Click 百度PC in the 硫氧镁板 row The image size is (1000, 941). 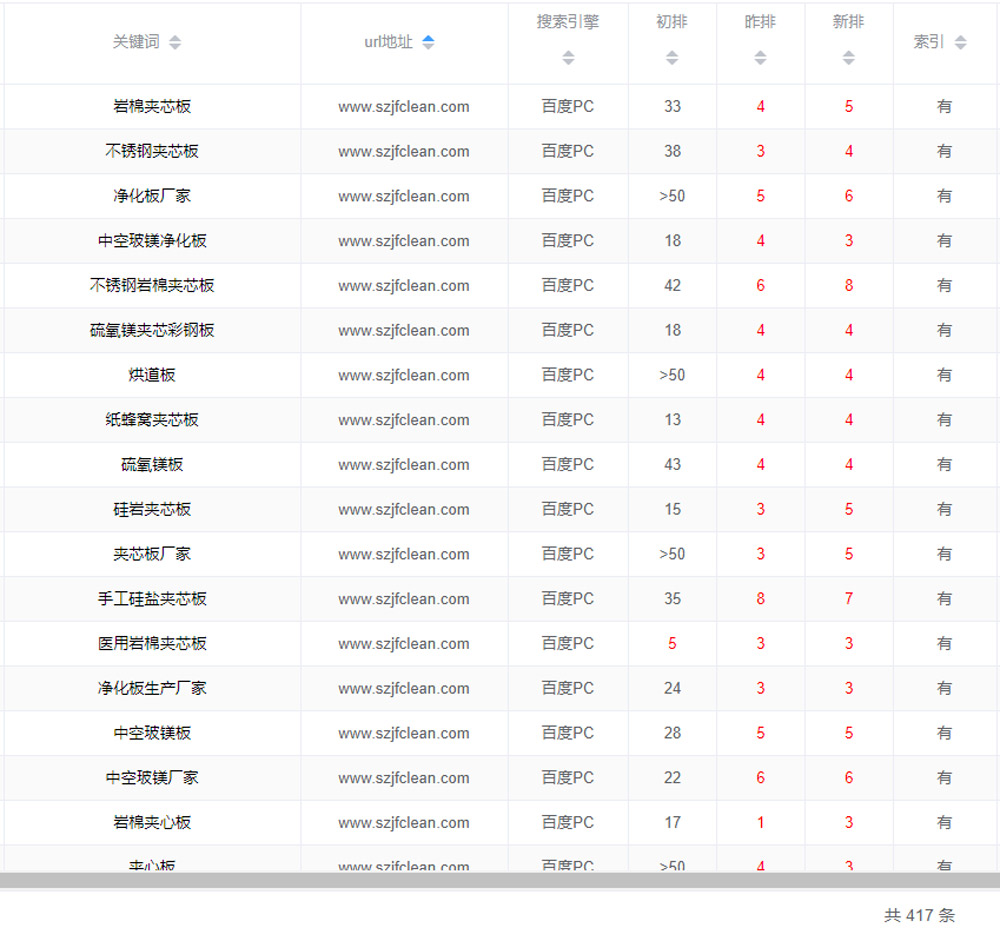(x=567, y=465)
